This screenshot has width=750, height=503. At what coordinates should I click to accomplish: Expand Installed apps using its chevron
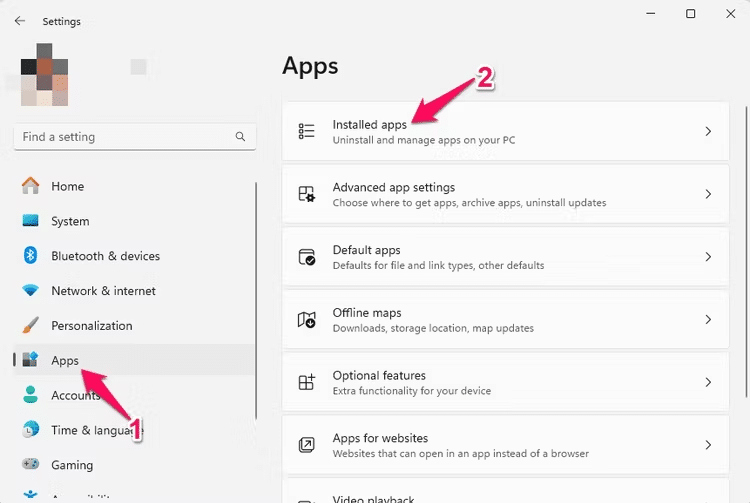[x=708, y=131]
